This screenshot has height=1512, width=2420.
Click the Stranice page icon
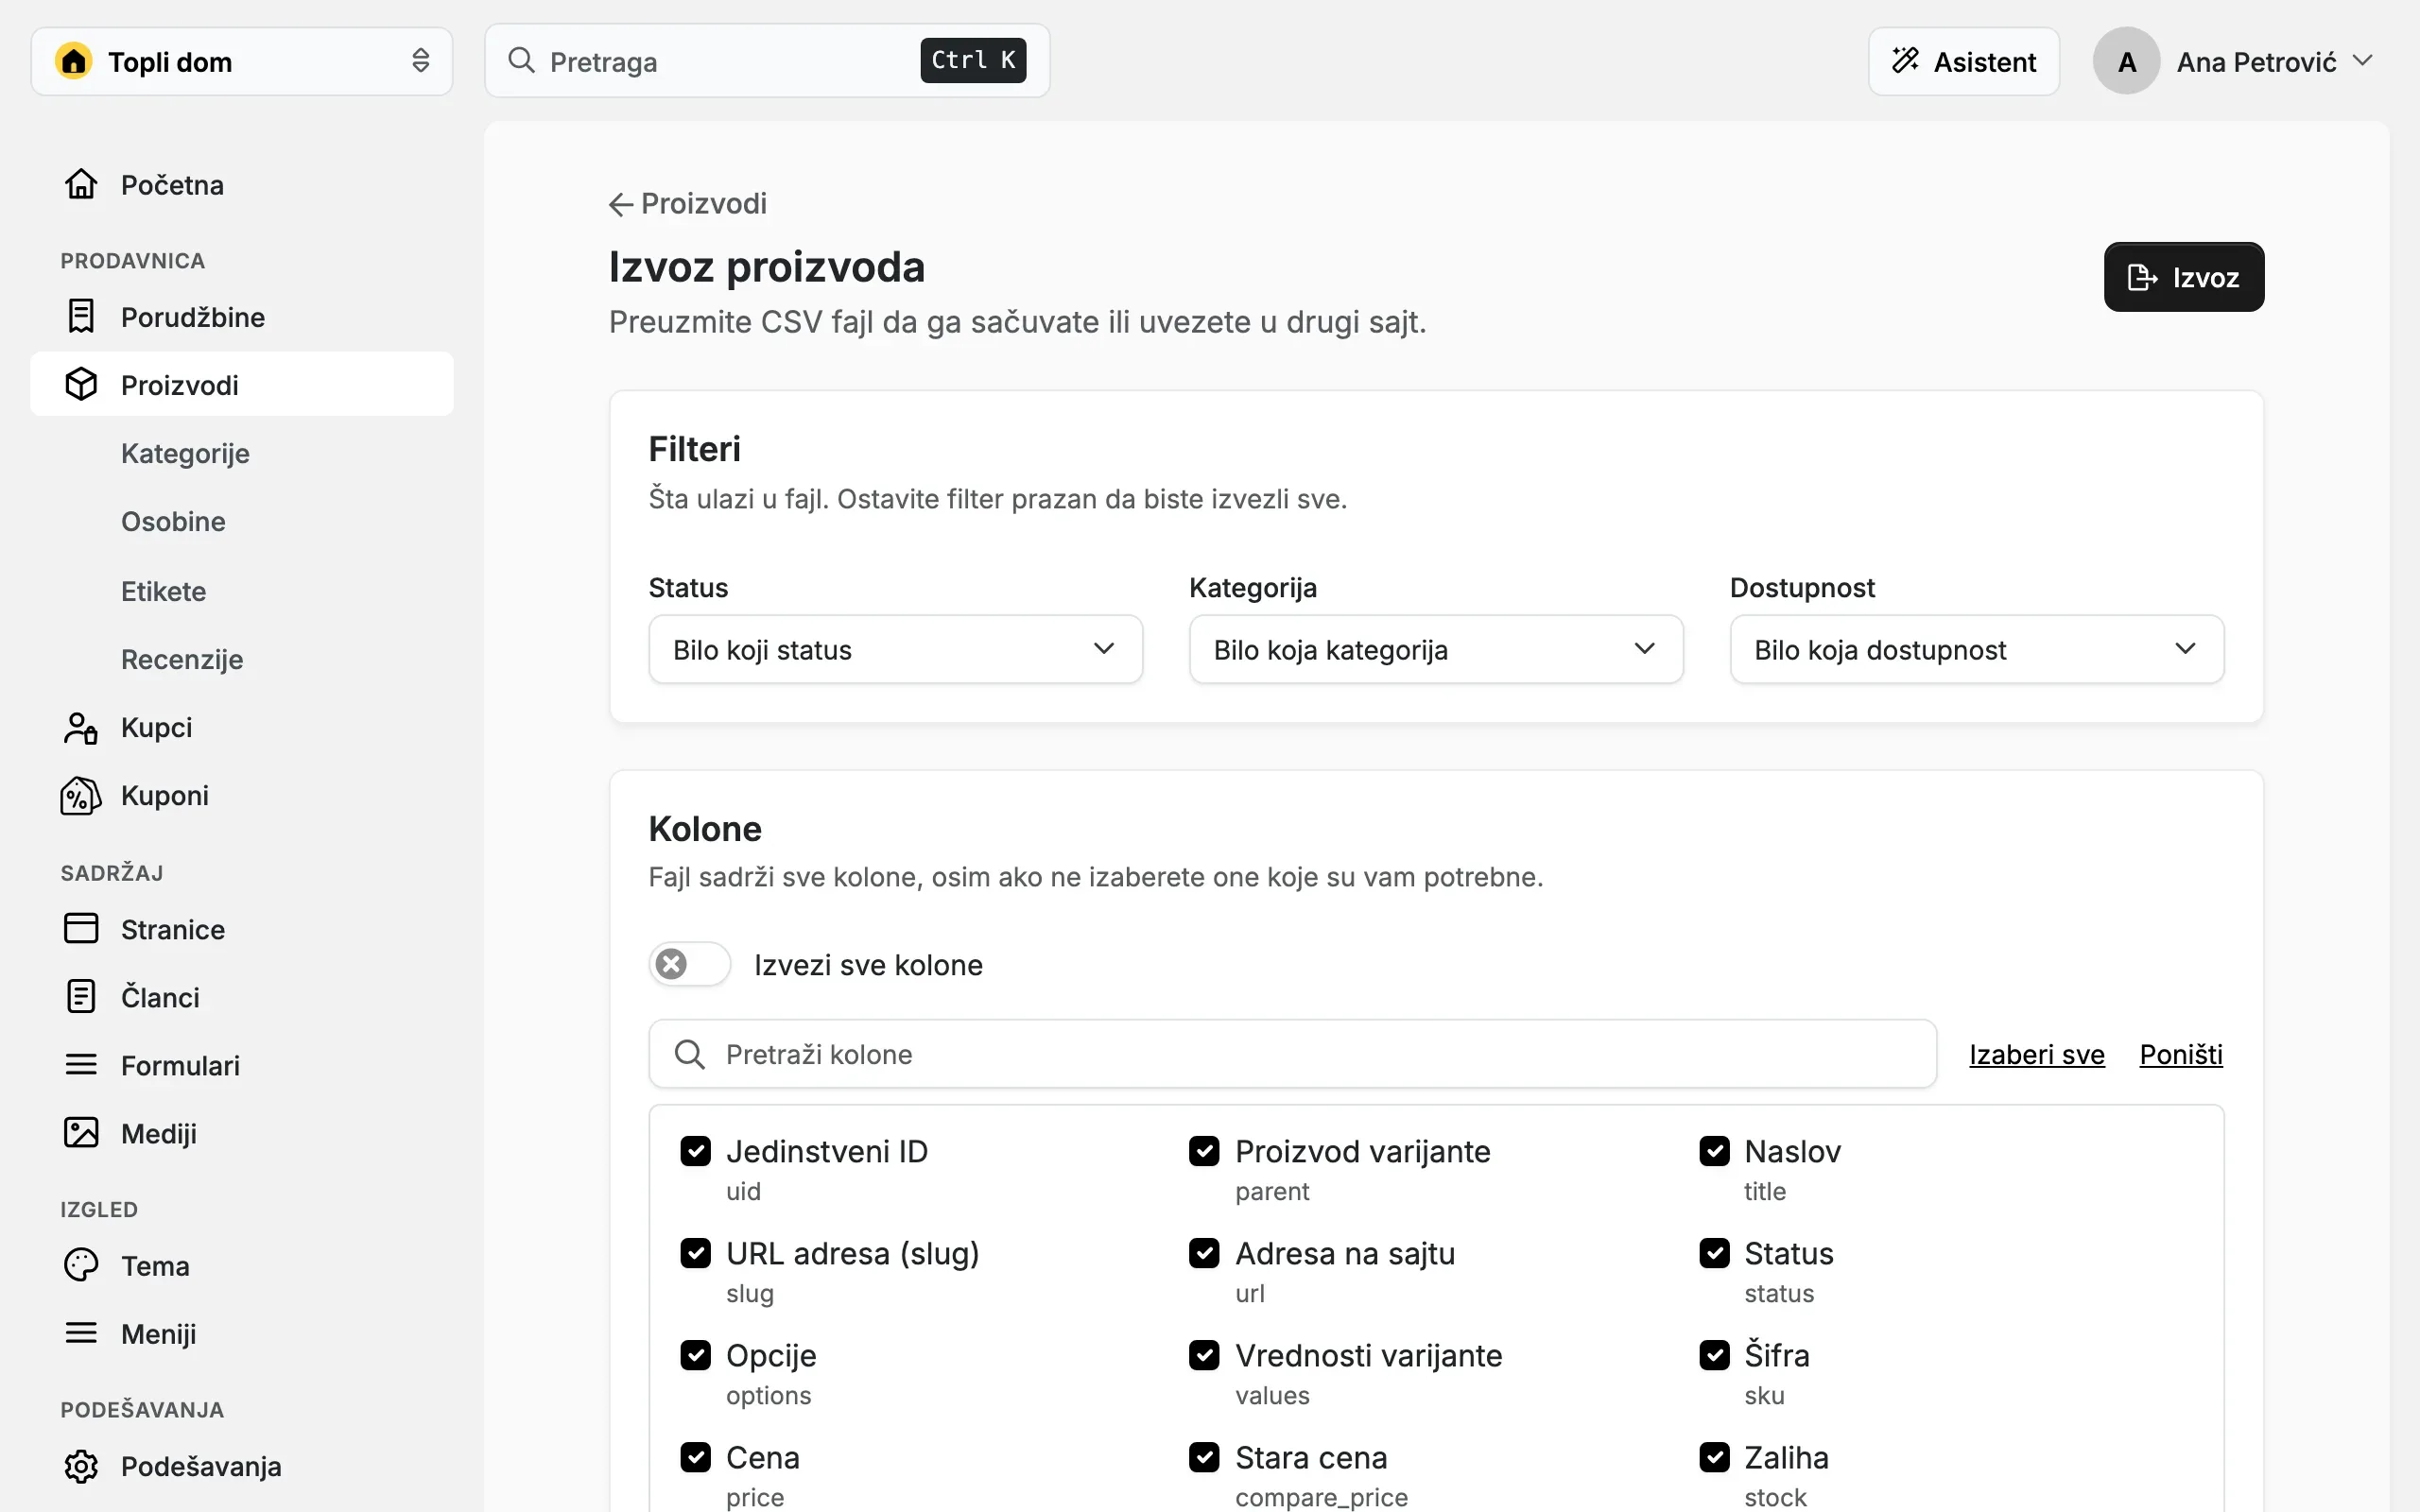point(81,928)
